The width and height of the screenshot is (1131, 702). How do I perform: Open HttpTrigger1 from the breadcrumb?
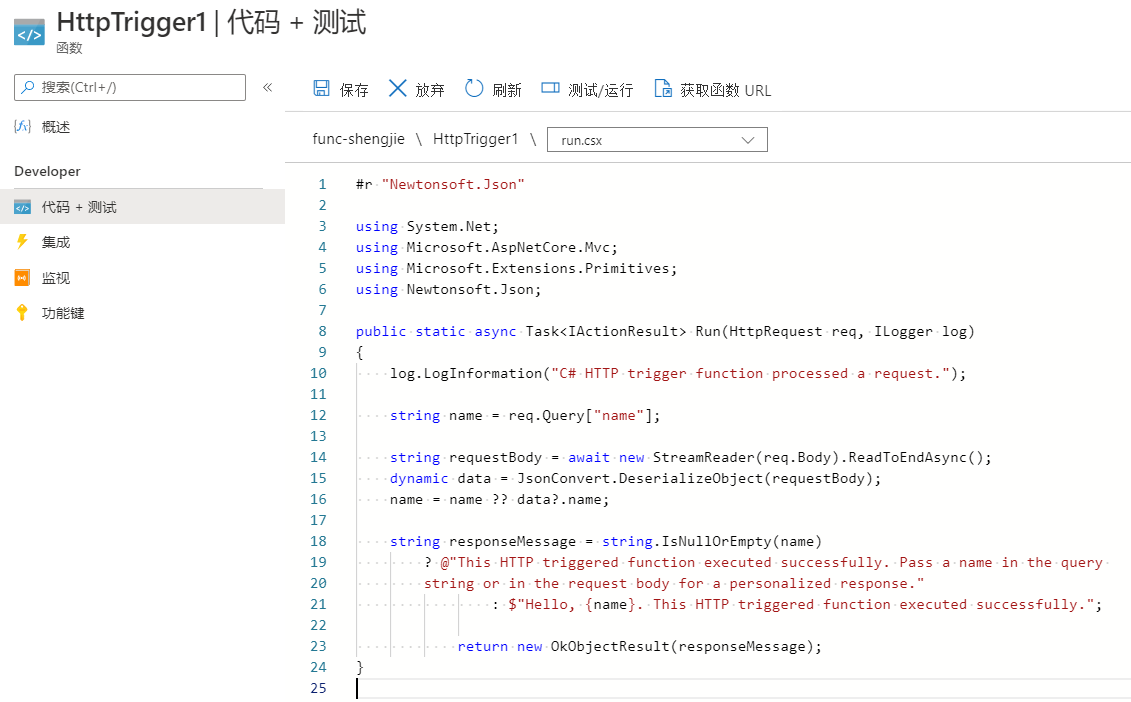pos(477,139)
